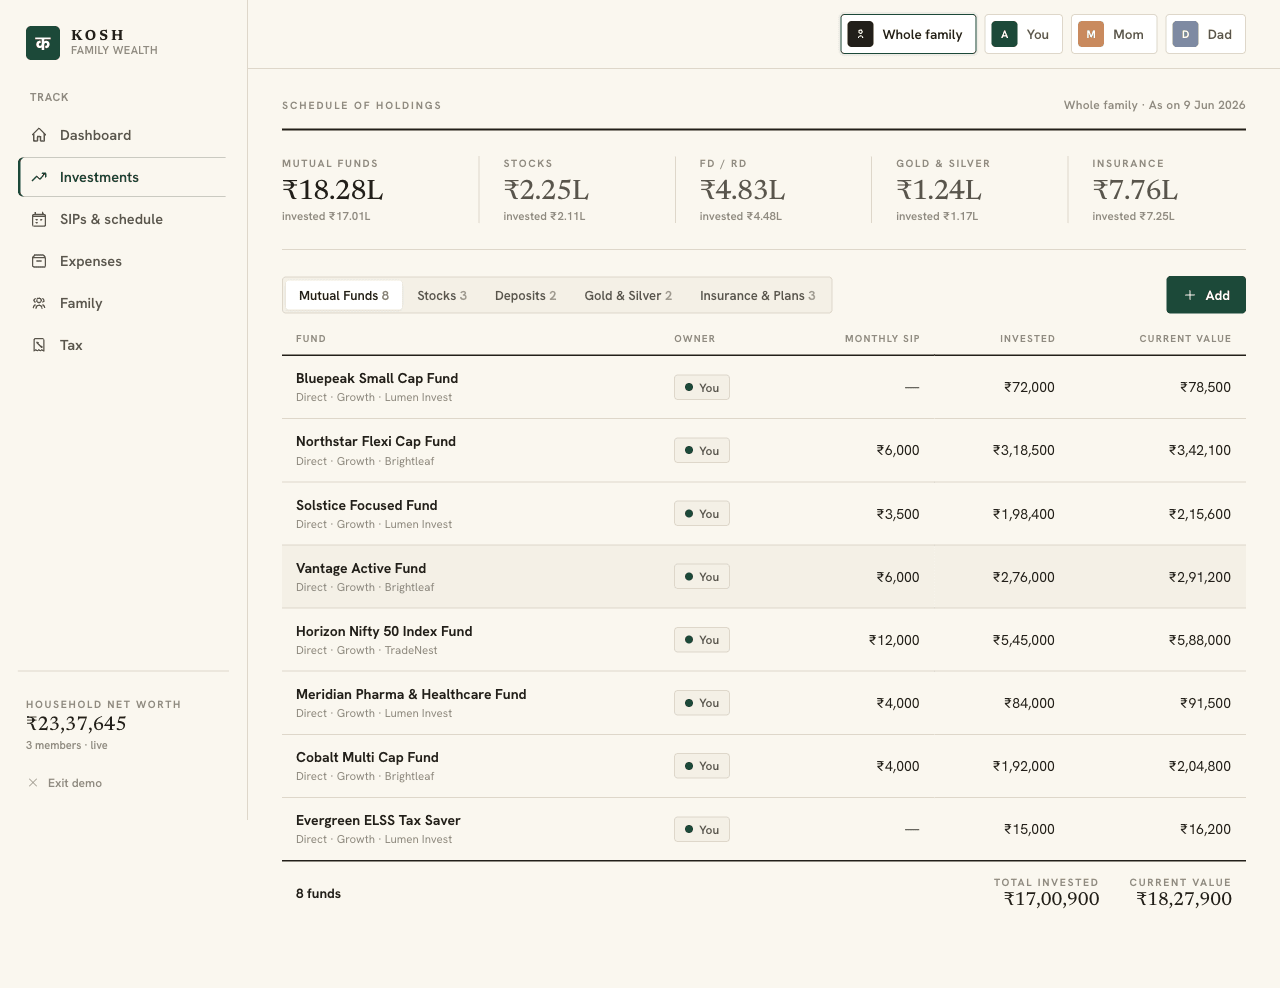The width and height of the screenshot is (1280, 988).
Task: Click the blue-grey 'D' avatar badge
Action: coord(1186,34)
